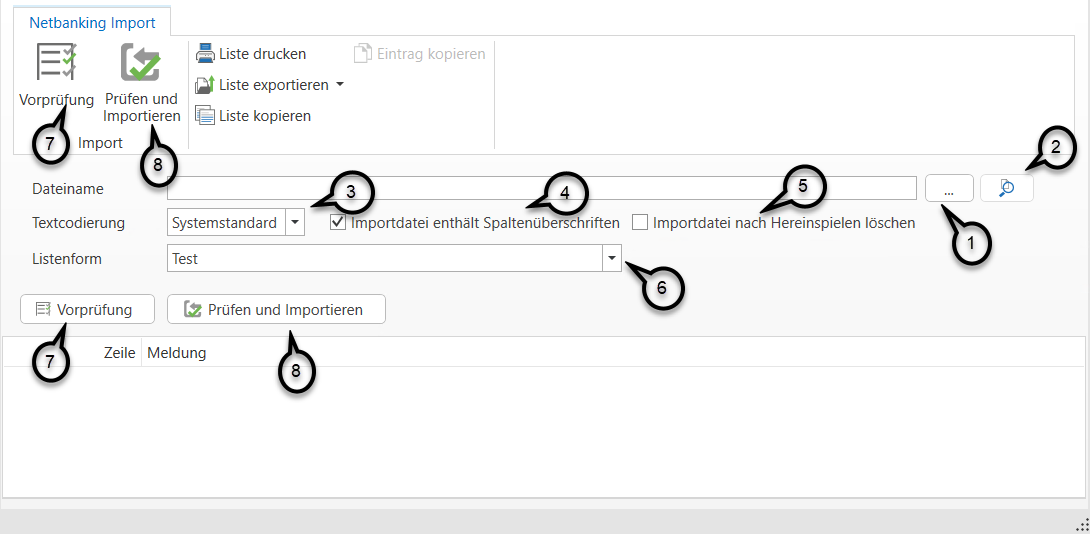This screenshot has width=1090, height=534.
Task: Click the Vorprüfung ribbon icon
Action: coord(56,62)
